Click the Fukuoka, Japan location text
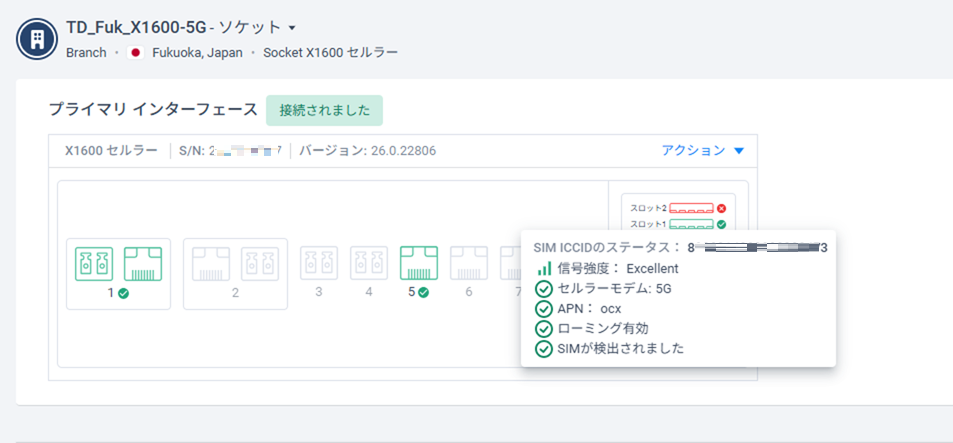Screen dimensions: 953x443 (x=198, y=53)
